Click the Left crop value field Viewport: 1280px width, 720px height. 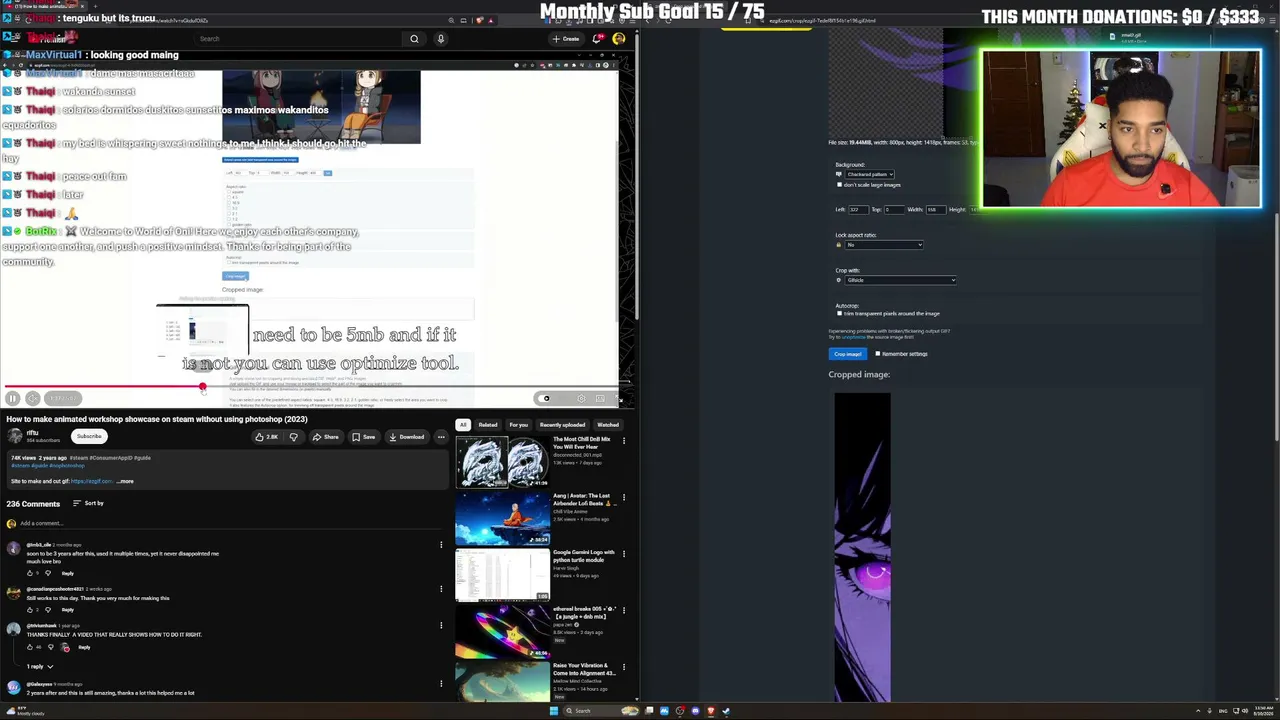pyautogui.click(x=858, y=210)
